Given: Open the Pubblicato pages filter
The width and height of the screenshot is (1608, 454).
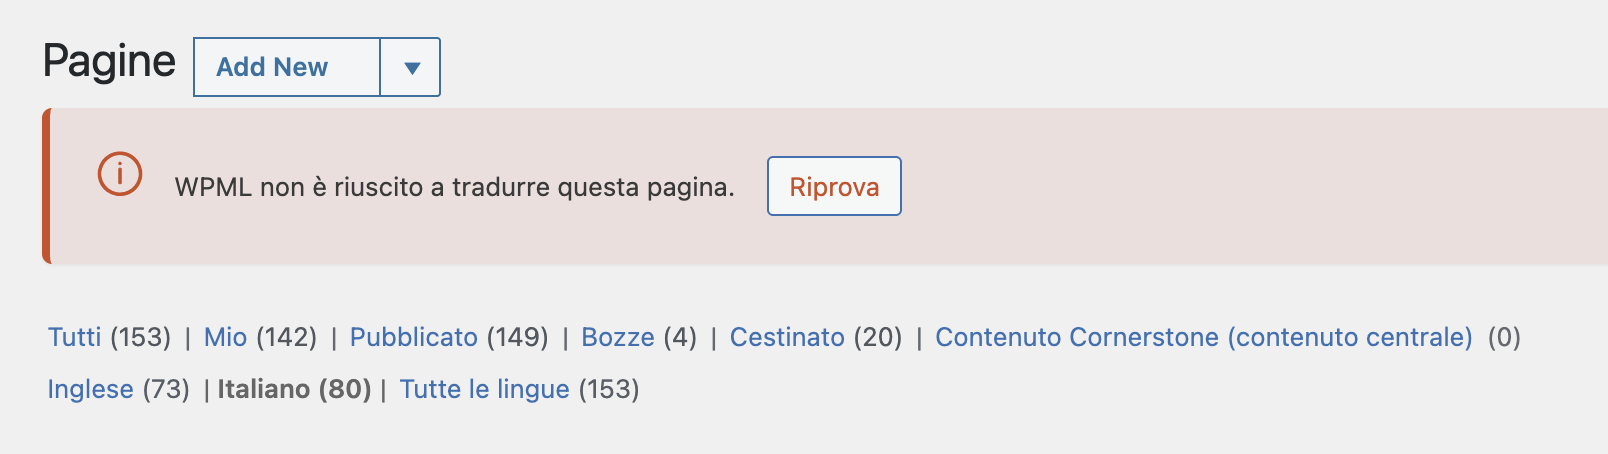Looking at the screenshot, I should (414, 337).
